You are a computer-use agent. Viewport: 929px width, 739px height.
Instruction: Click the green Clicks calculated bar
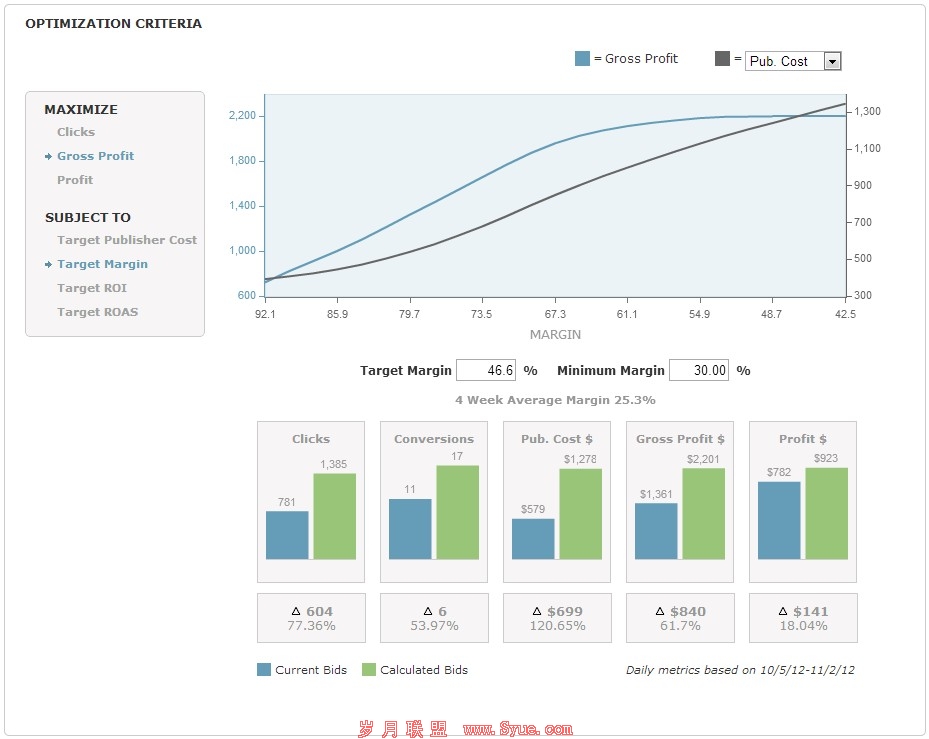[334, 516]
